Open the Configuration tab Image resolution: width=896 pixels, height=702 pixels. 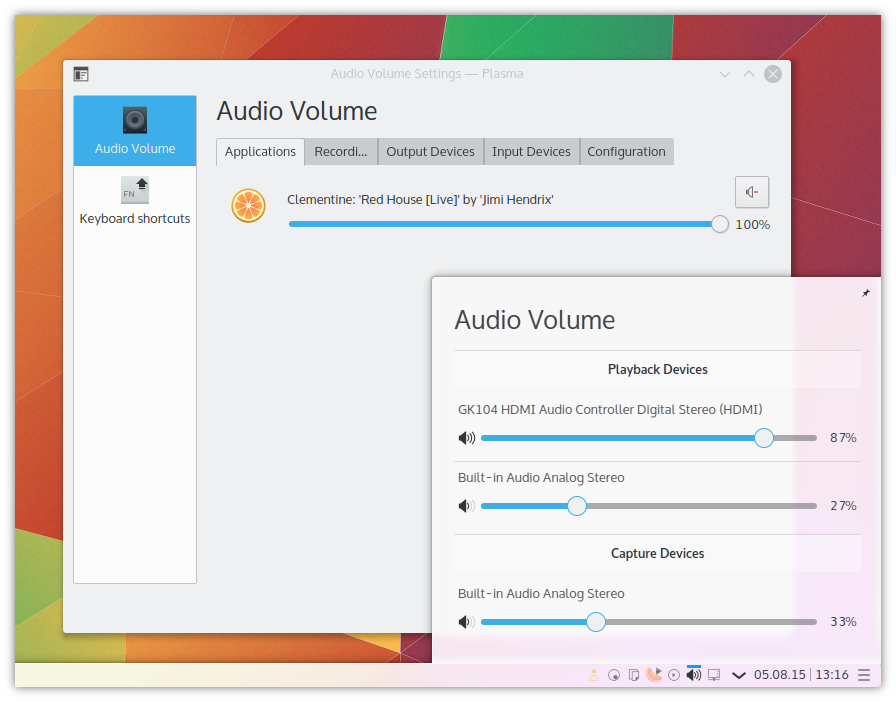[x=626, y=151]
